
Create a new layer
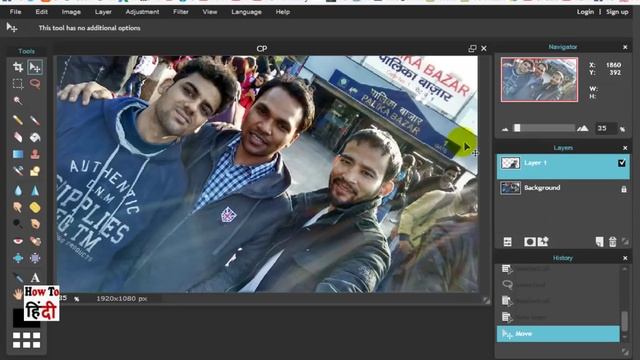[599, 242]
